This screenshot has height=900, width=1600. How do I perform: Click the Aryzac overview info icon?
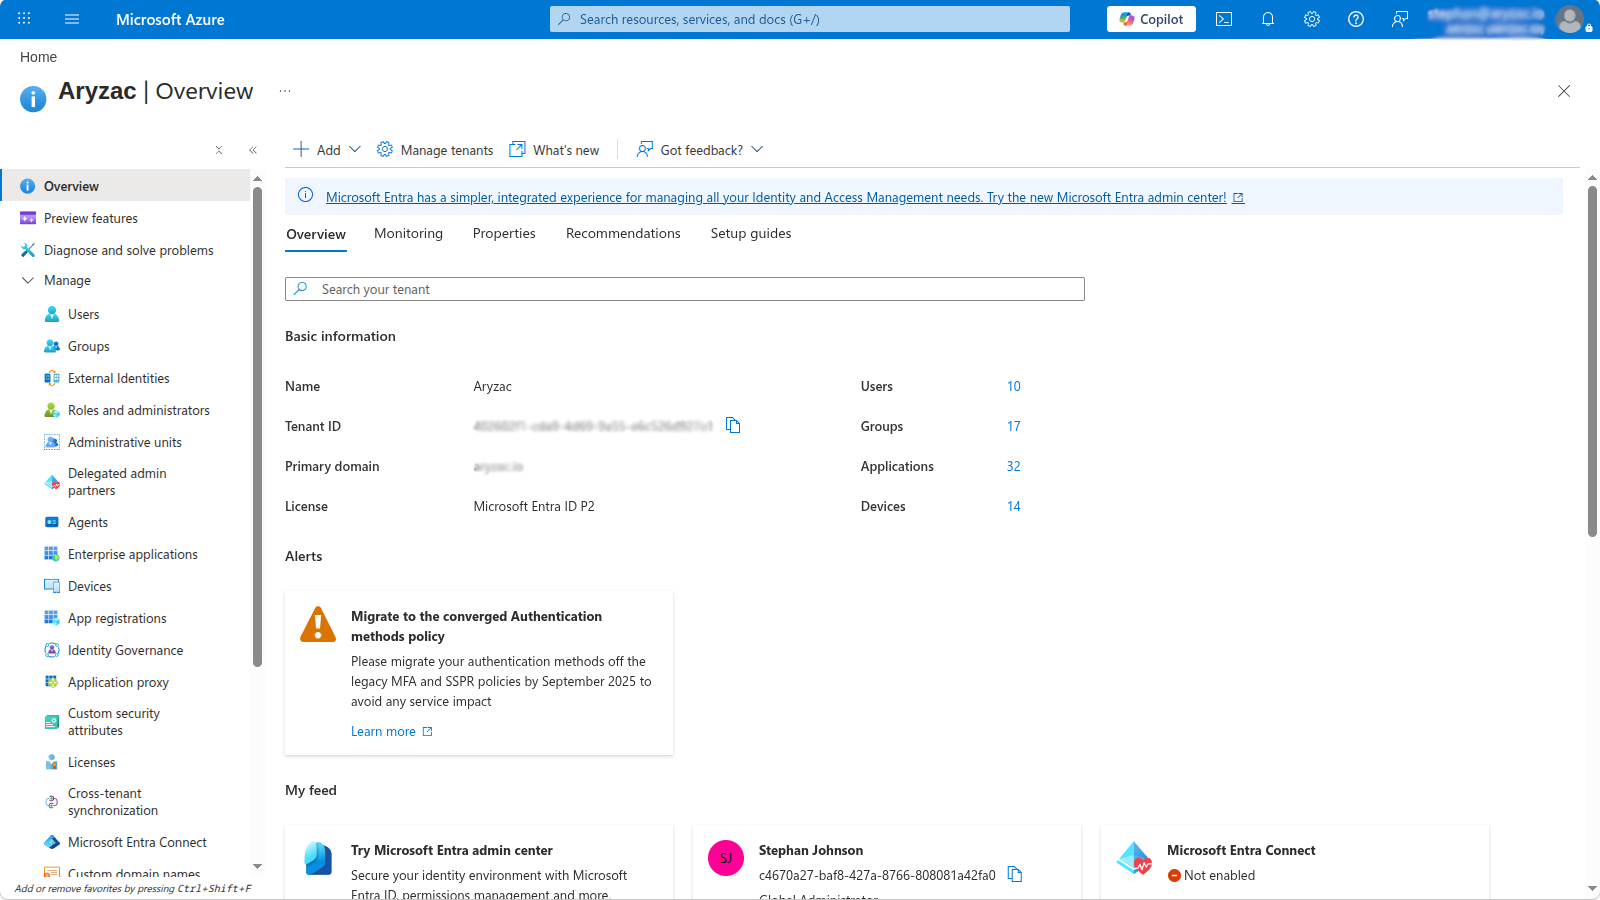33,99
